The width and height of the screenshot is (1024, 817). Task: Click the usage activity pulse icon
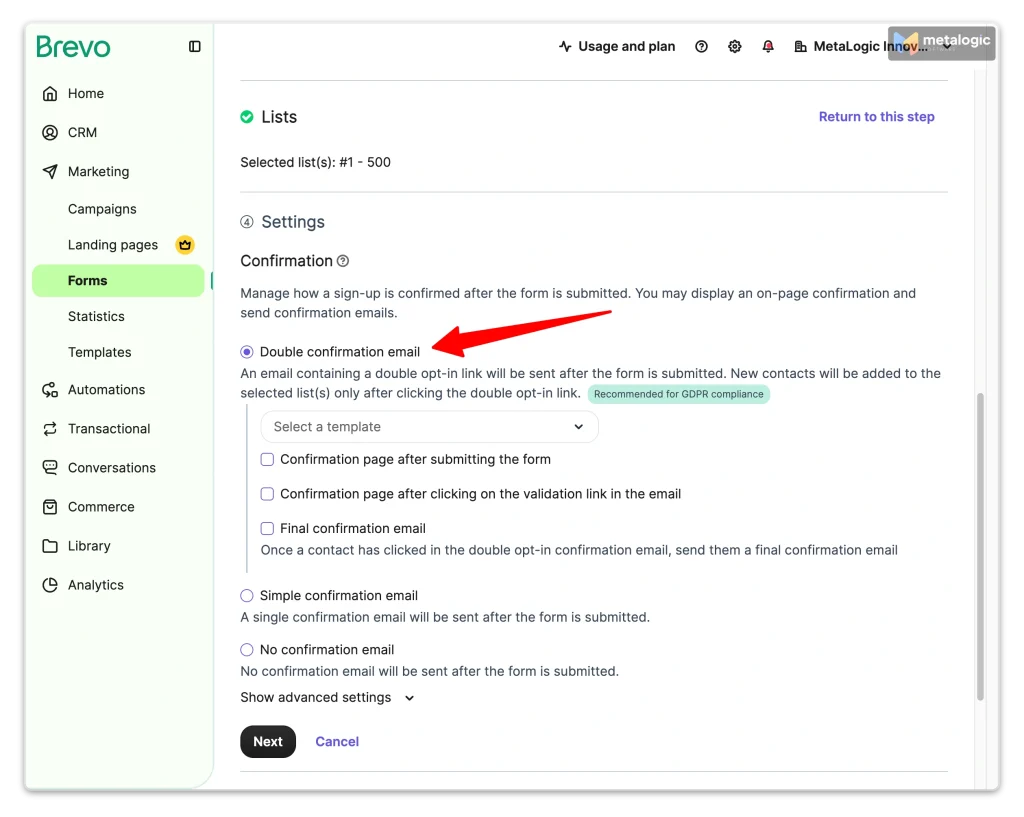pyautogui.click(x=566, y=46)
